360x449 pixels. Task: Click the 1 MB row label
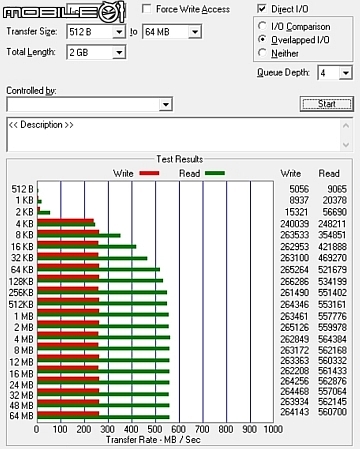pos(24,316)
